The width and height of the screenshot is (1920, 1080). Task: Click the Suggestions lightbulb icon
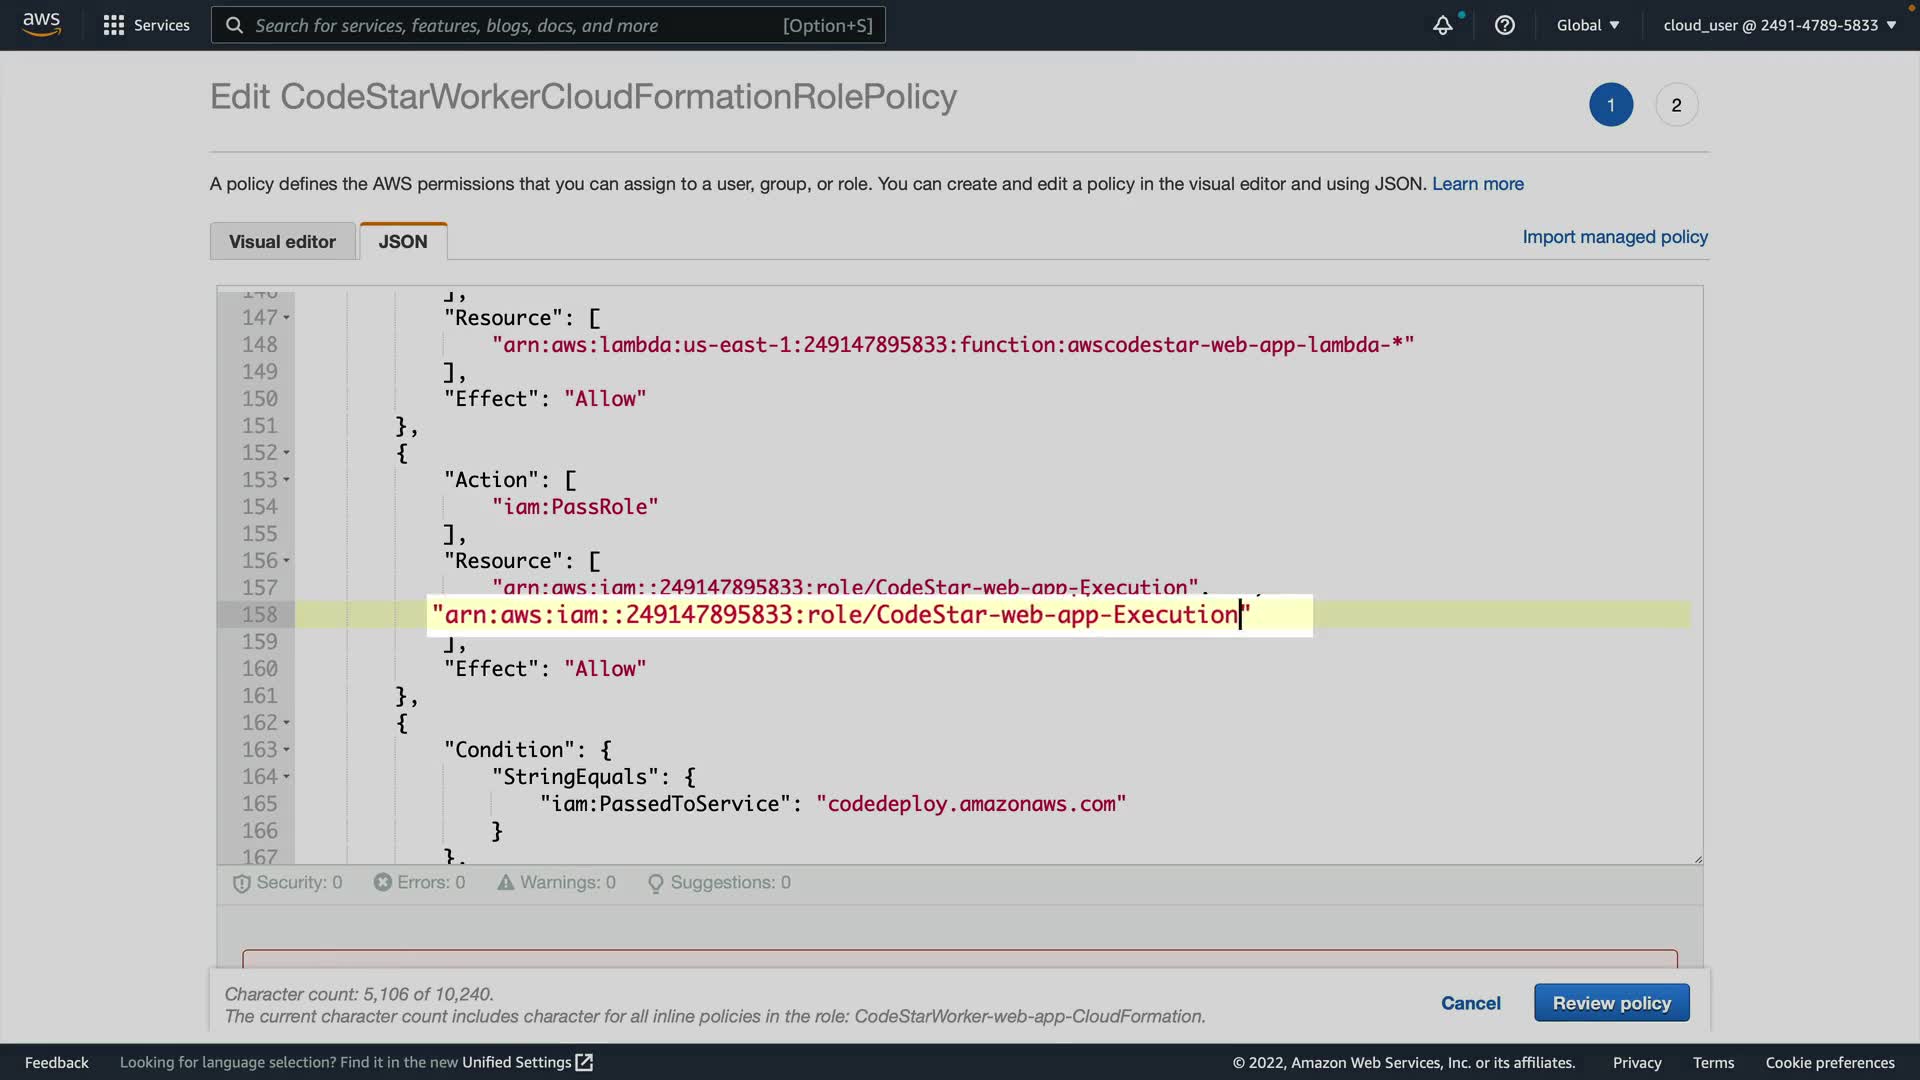655,883
